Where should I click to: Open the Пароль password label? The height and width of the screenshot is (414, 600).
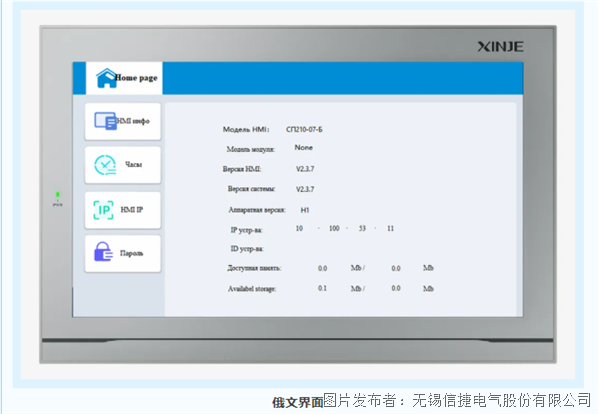coord(132,253)
